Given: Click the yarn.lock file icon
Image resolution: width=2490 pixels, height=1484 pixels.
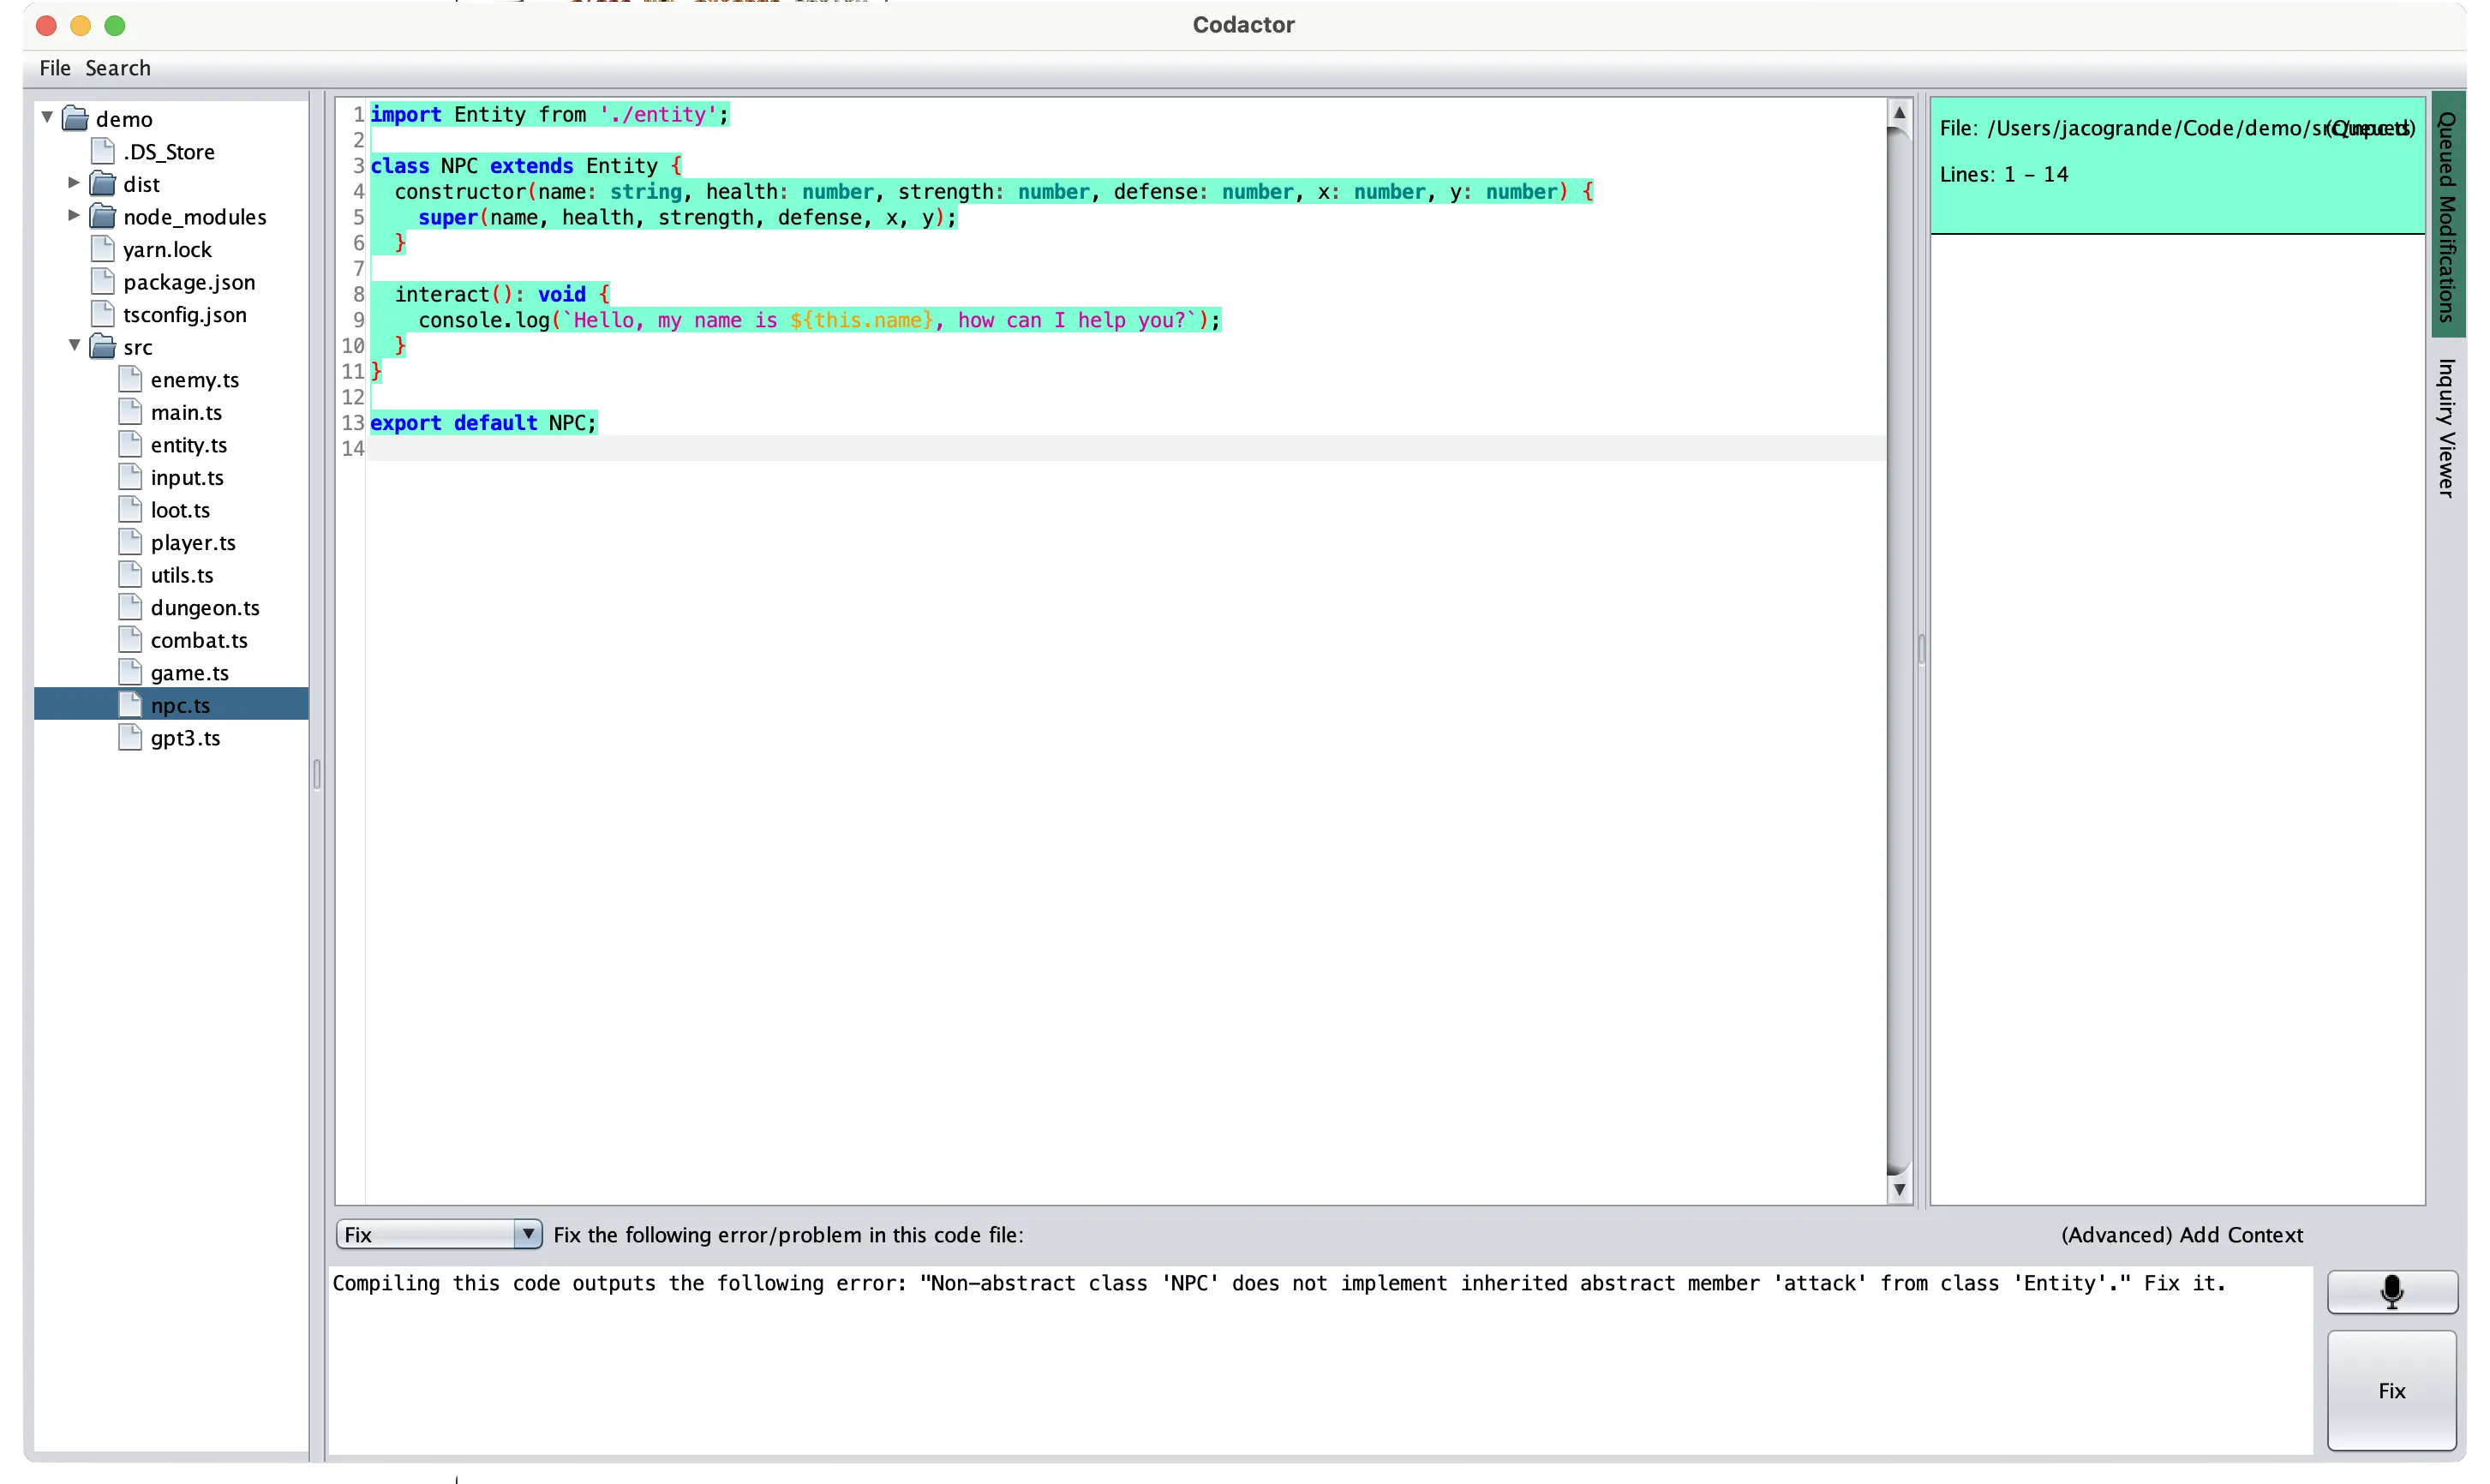Looking at the screenshot, I should [x=103, y=249].
